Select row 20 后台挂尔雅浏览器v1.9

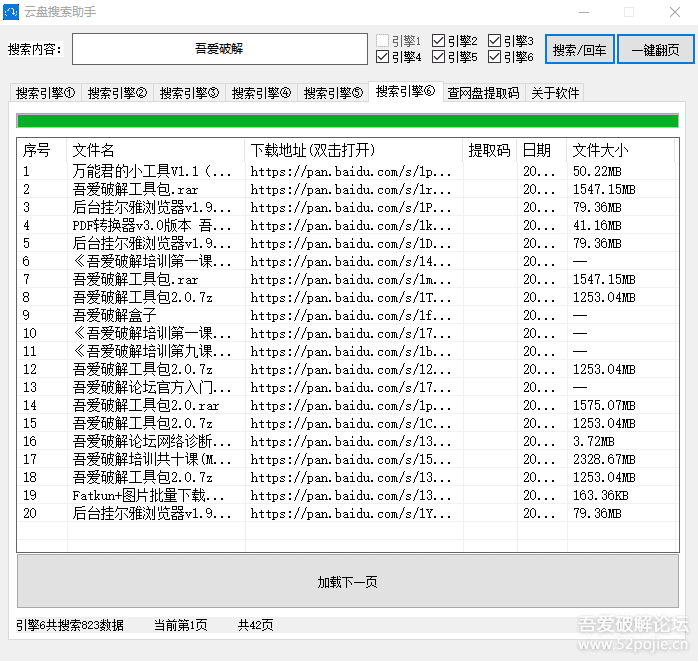348,513
